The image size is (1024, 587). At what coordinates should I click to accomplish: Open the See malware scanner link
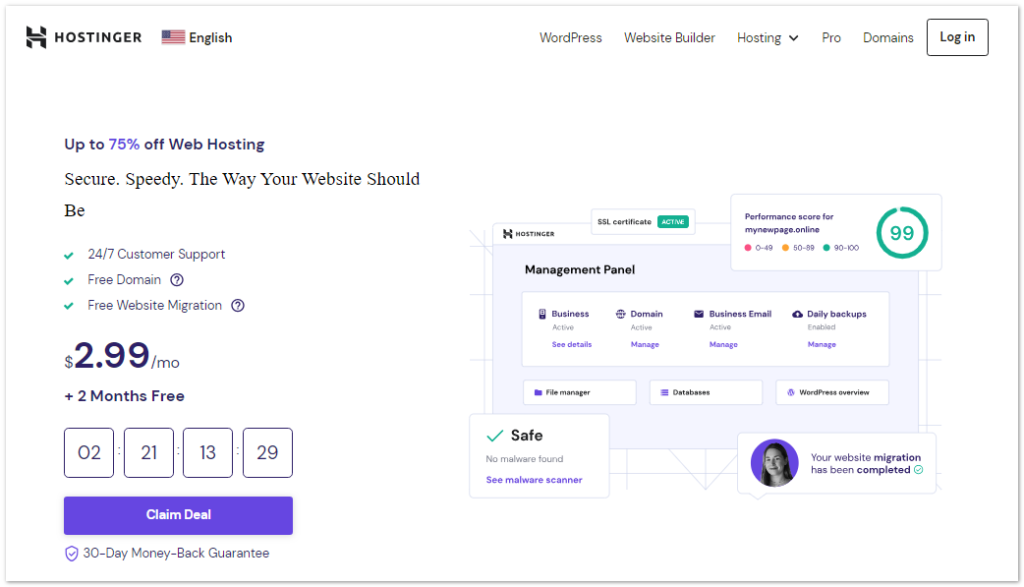(537, 478)
